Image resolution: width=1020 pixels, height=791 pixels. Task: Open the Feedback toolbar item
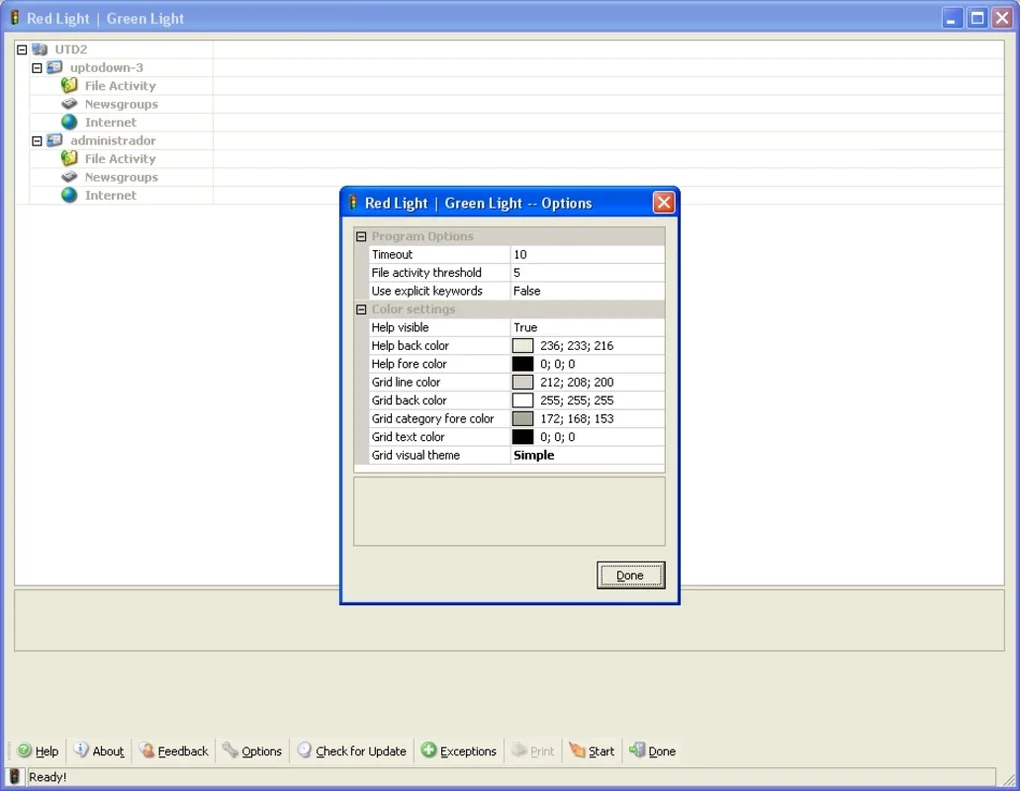point(174,751)
